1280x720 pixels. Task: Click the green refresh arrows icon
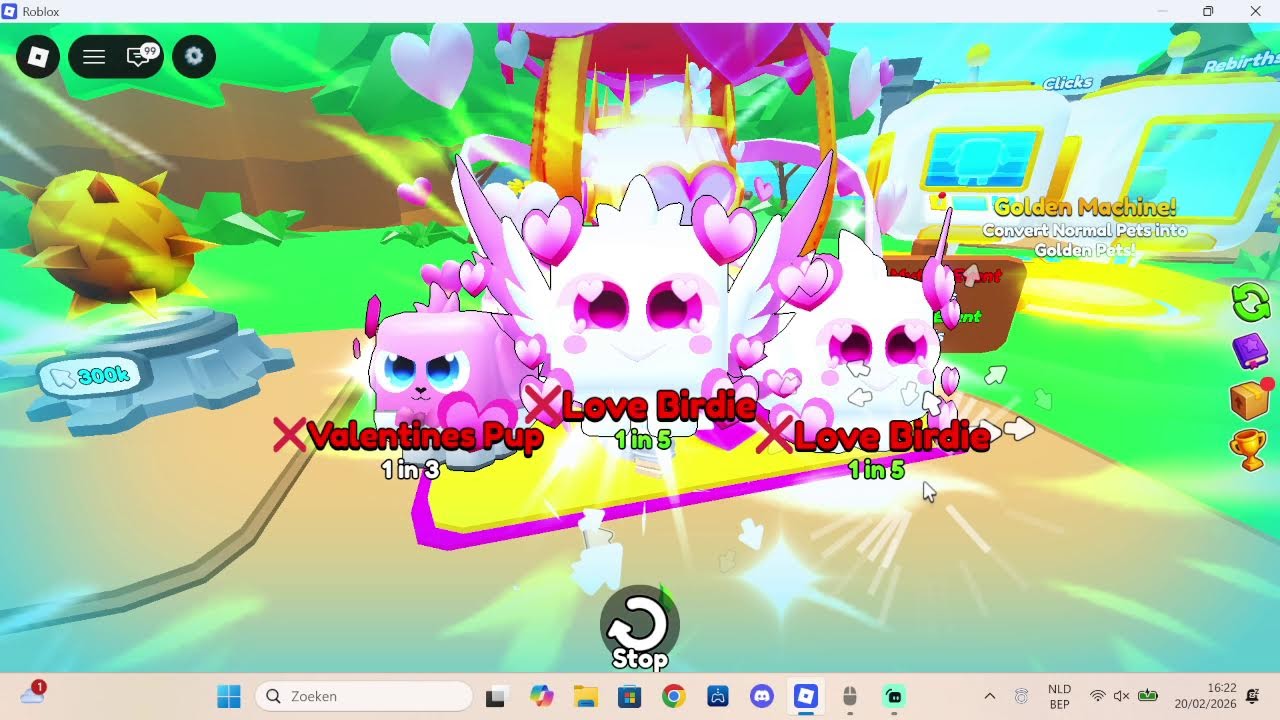1250,302
